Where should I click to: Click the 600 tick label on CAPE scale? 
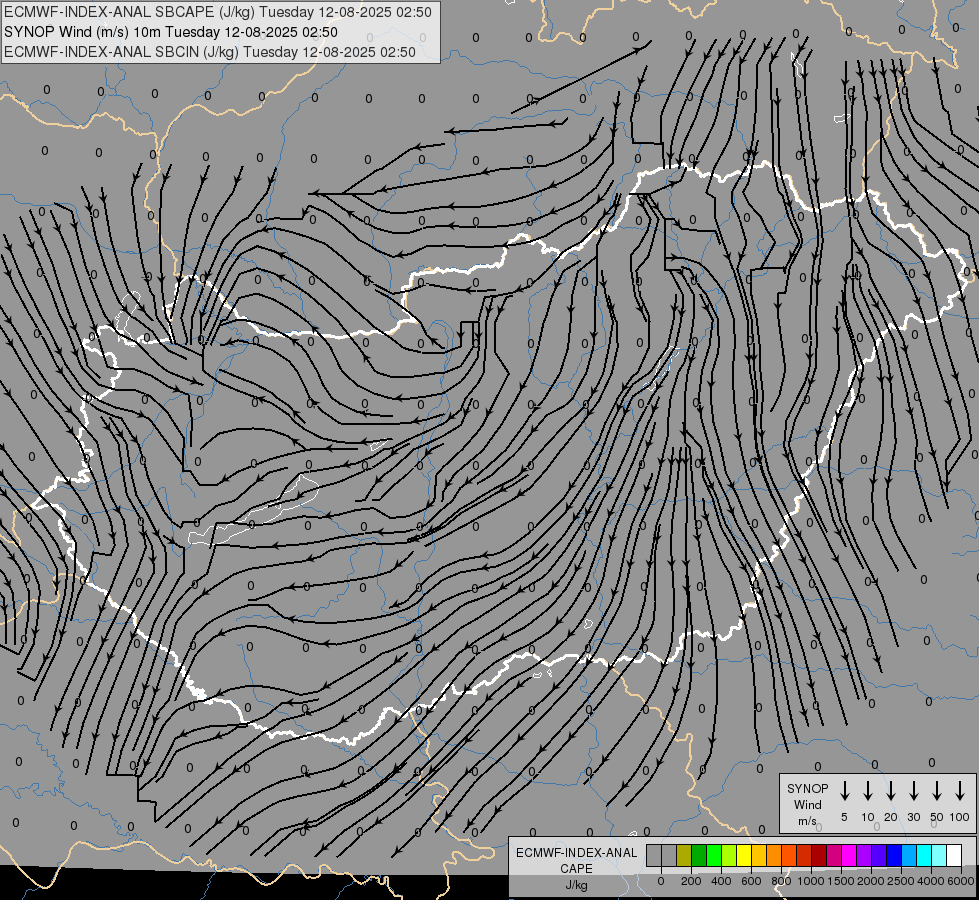[751, 881]
